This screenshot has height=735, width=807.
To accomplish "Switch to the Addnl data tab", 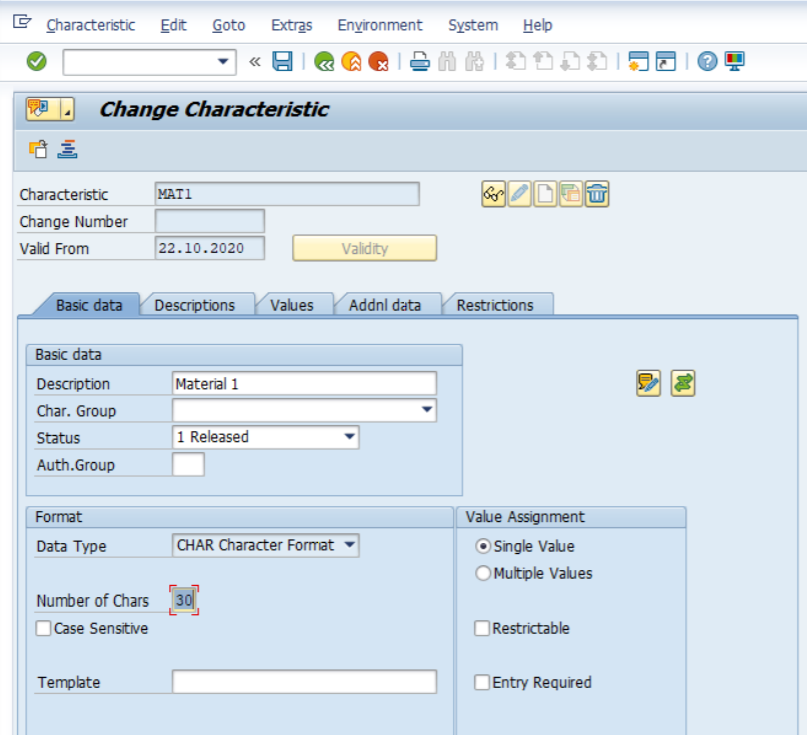I will click(385, 305).
